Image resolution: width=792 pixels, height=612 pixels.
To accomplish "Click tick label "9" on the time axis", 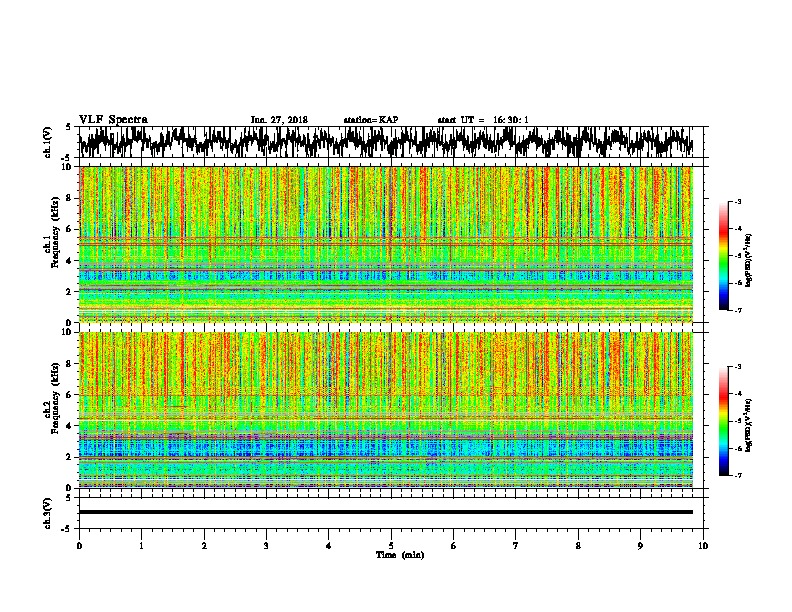I will click(x=640, y=546).
